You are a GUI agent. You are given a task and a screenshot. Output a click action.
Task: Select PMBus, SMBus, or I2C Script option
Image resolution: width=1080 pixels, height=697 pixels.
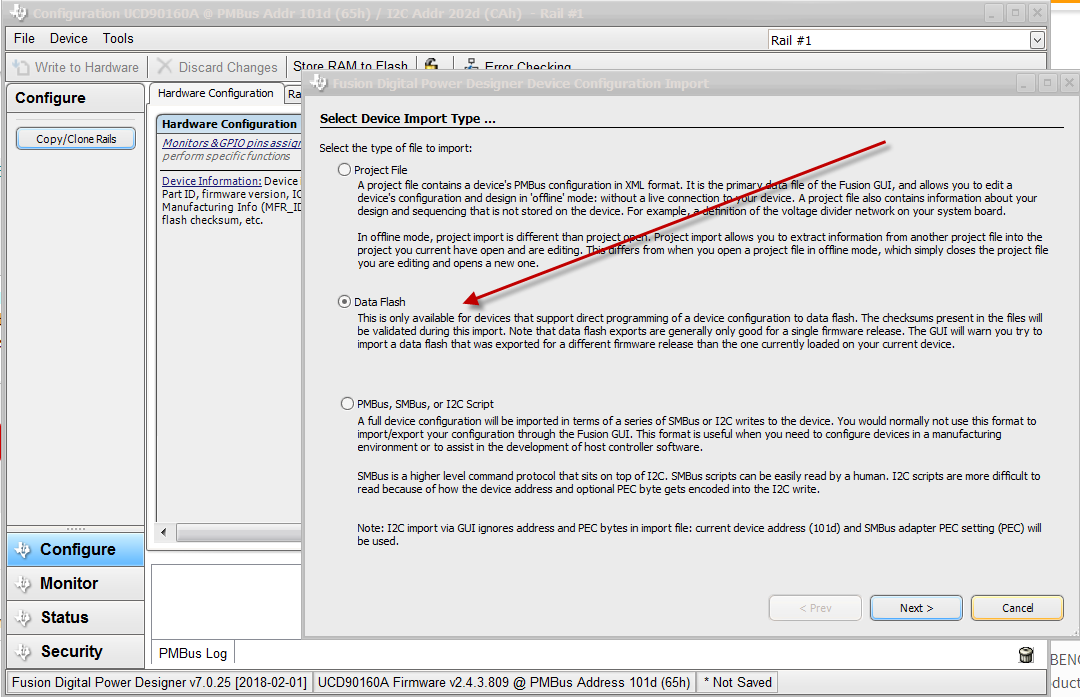pos(347,404)
